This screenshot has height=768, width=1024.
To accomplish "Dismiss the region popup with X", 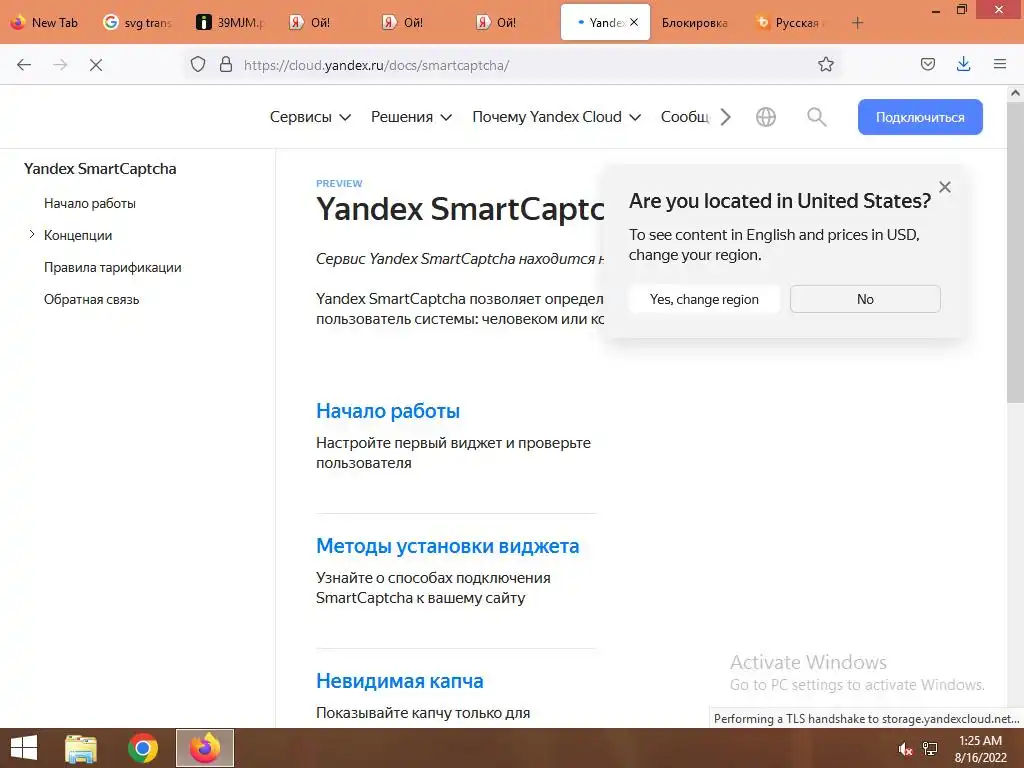I will (944, 187).
